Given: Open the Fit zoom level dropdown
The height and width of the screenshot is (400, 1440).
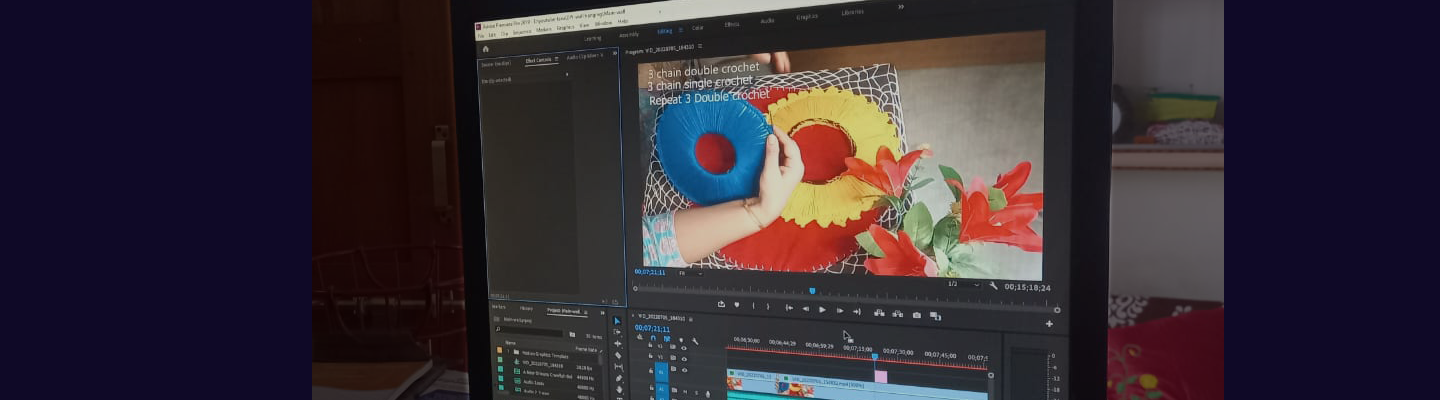Looking at the screenshot, I should click(x=685, y=272).
